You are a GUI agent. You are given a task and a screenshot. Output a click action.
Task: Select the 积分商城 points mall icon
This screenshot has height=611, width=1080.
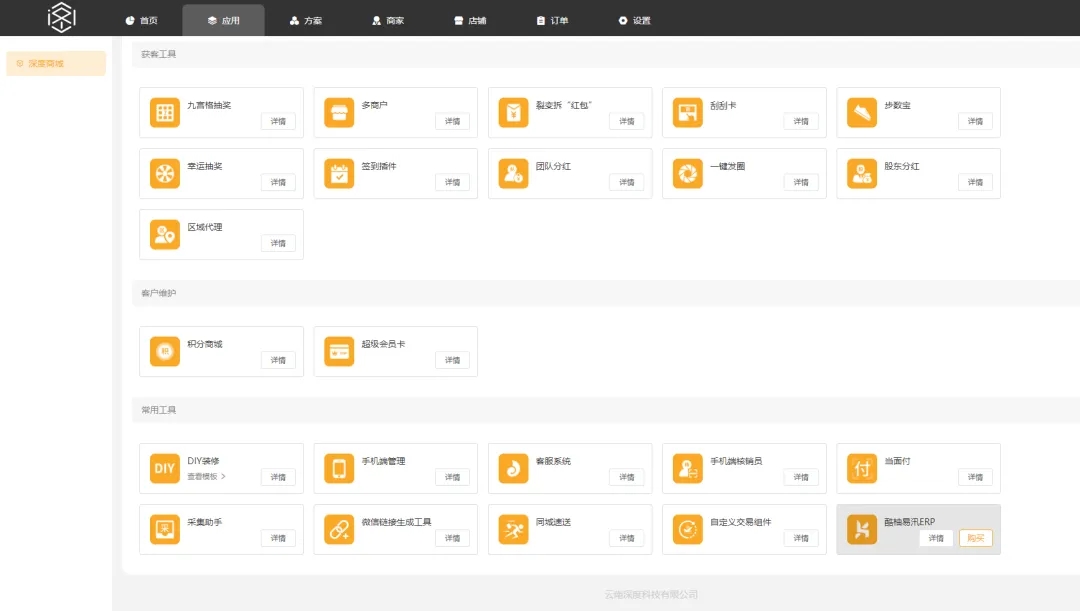click(164, 350)
